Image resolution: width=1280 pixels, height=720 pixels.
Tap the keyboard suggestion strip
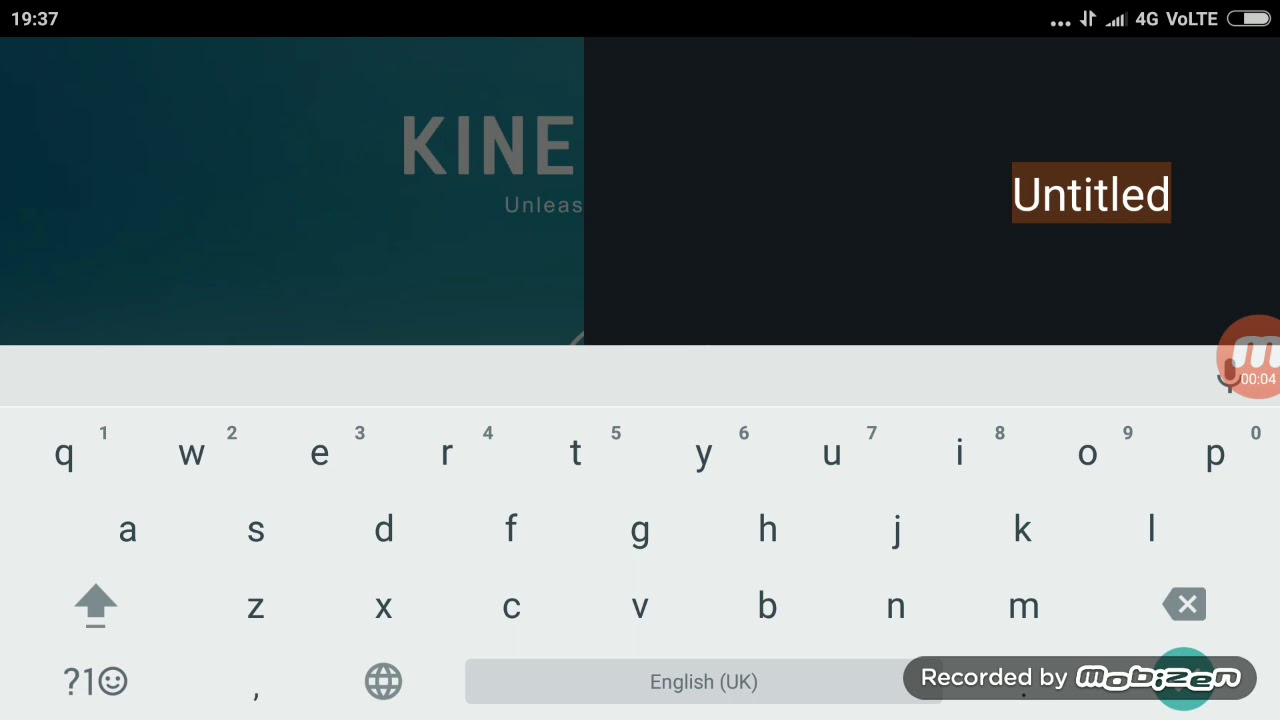[x=640, y=376]
